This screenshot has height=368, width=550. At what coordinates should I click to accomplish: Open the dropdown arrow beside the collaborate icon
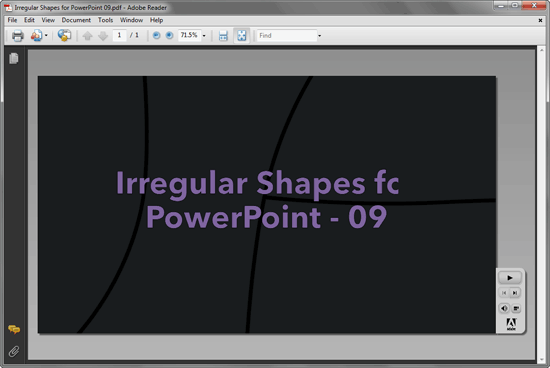pyautogui.click(x=46, y=35)
